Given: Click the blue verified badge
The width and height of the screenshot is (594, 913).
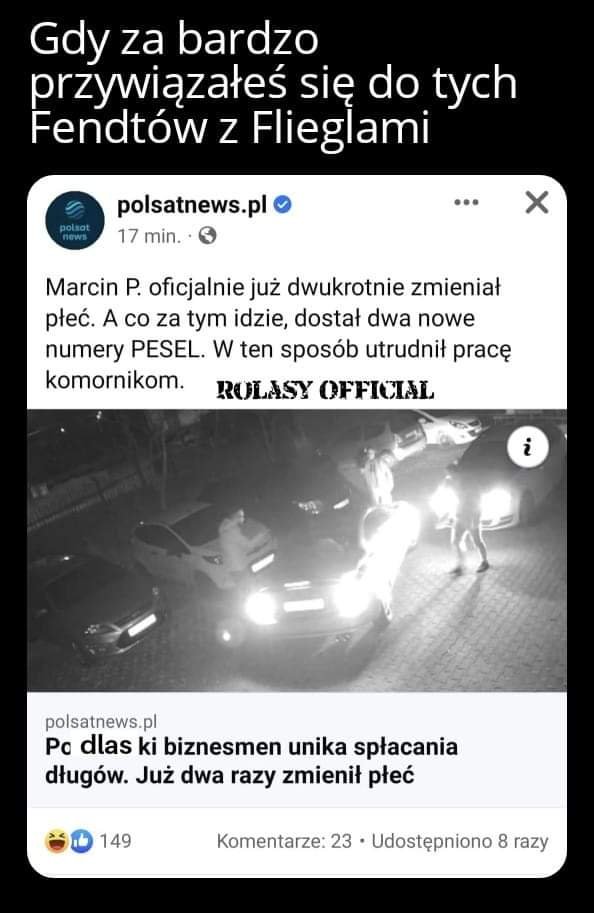Looking at the screenshot, I should pos(282,205).
